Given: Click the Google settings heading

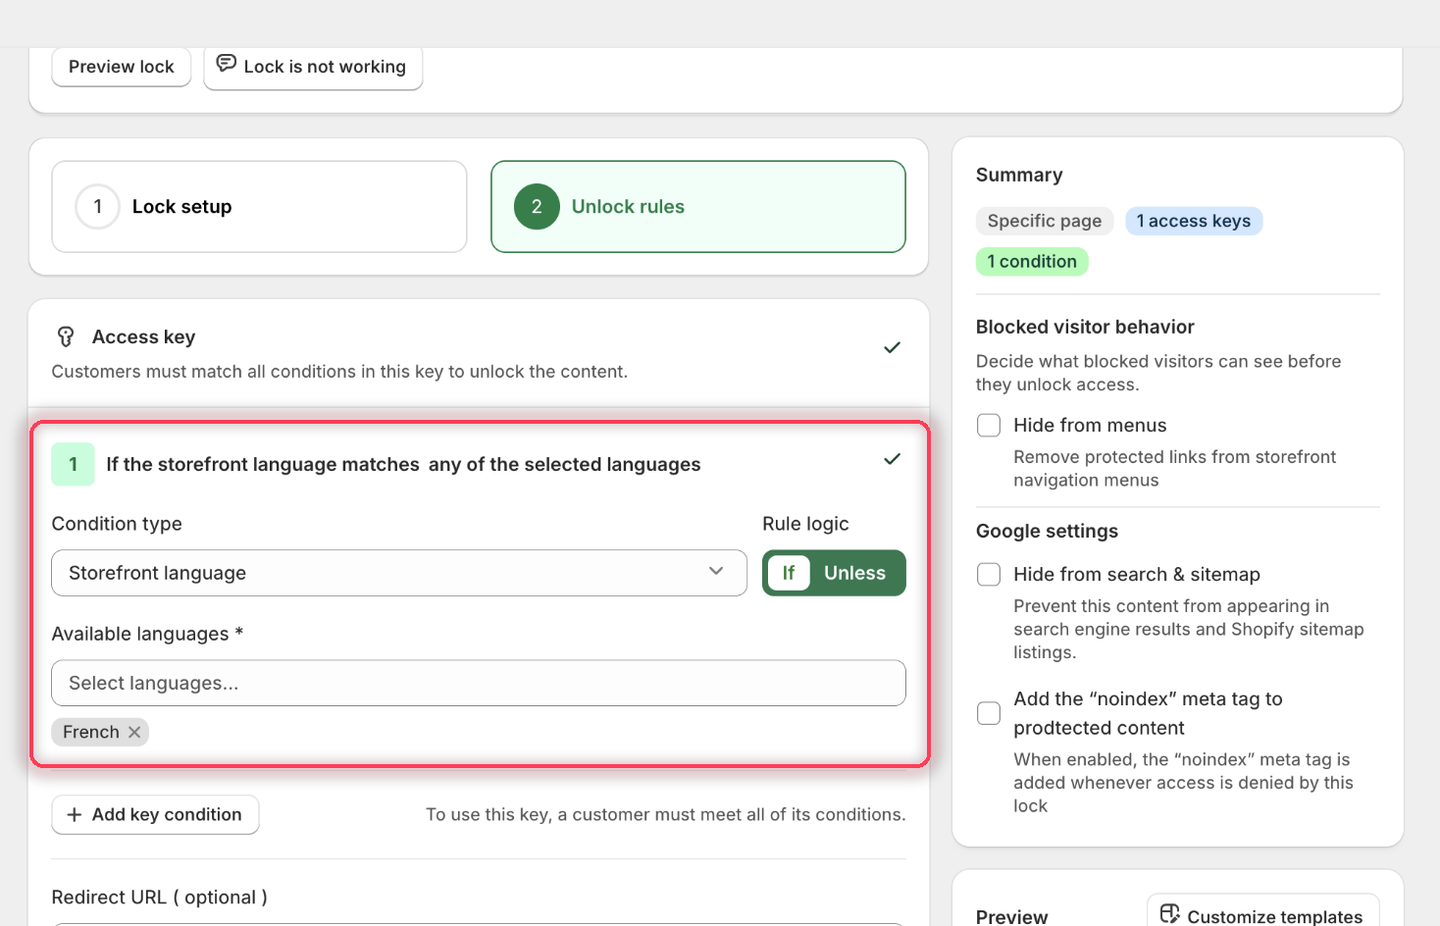Looking at the screenshot, I should click(x=1047, y=531).
